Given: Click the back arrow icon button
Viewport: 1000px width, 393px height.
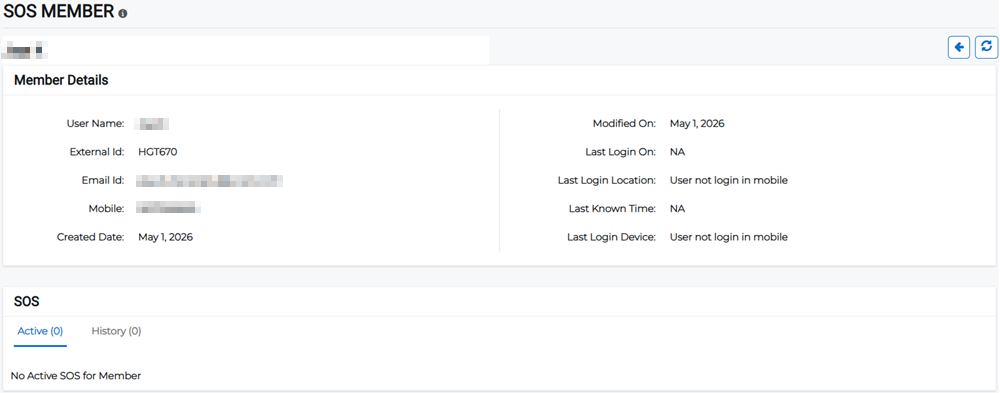Looking at the screenshot, I should (959, 47).
